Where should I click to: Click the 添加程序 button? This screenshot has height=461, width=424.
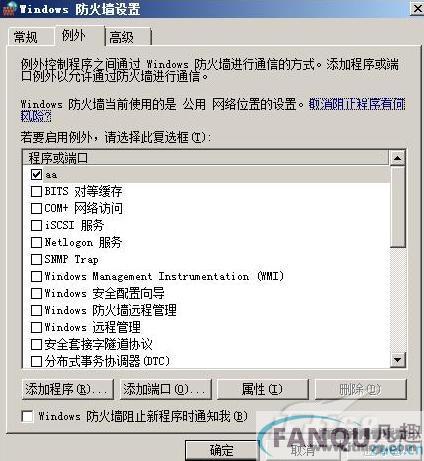coord(68,389)
